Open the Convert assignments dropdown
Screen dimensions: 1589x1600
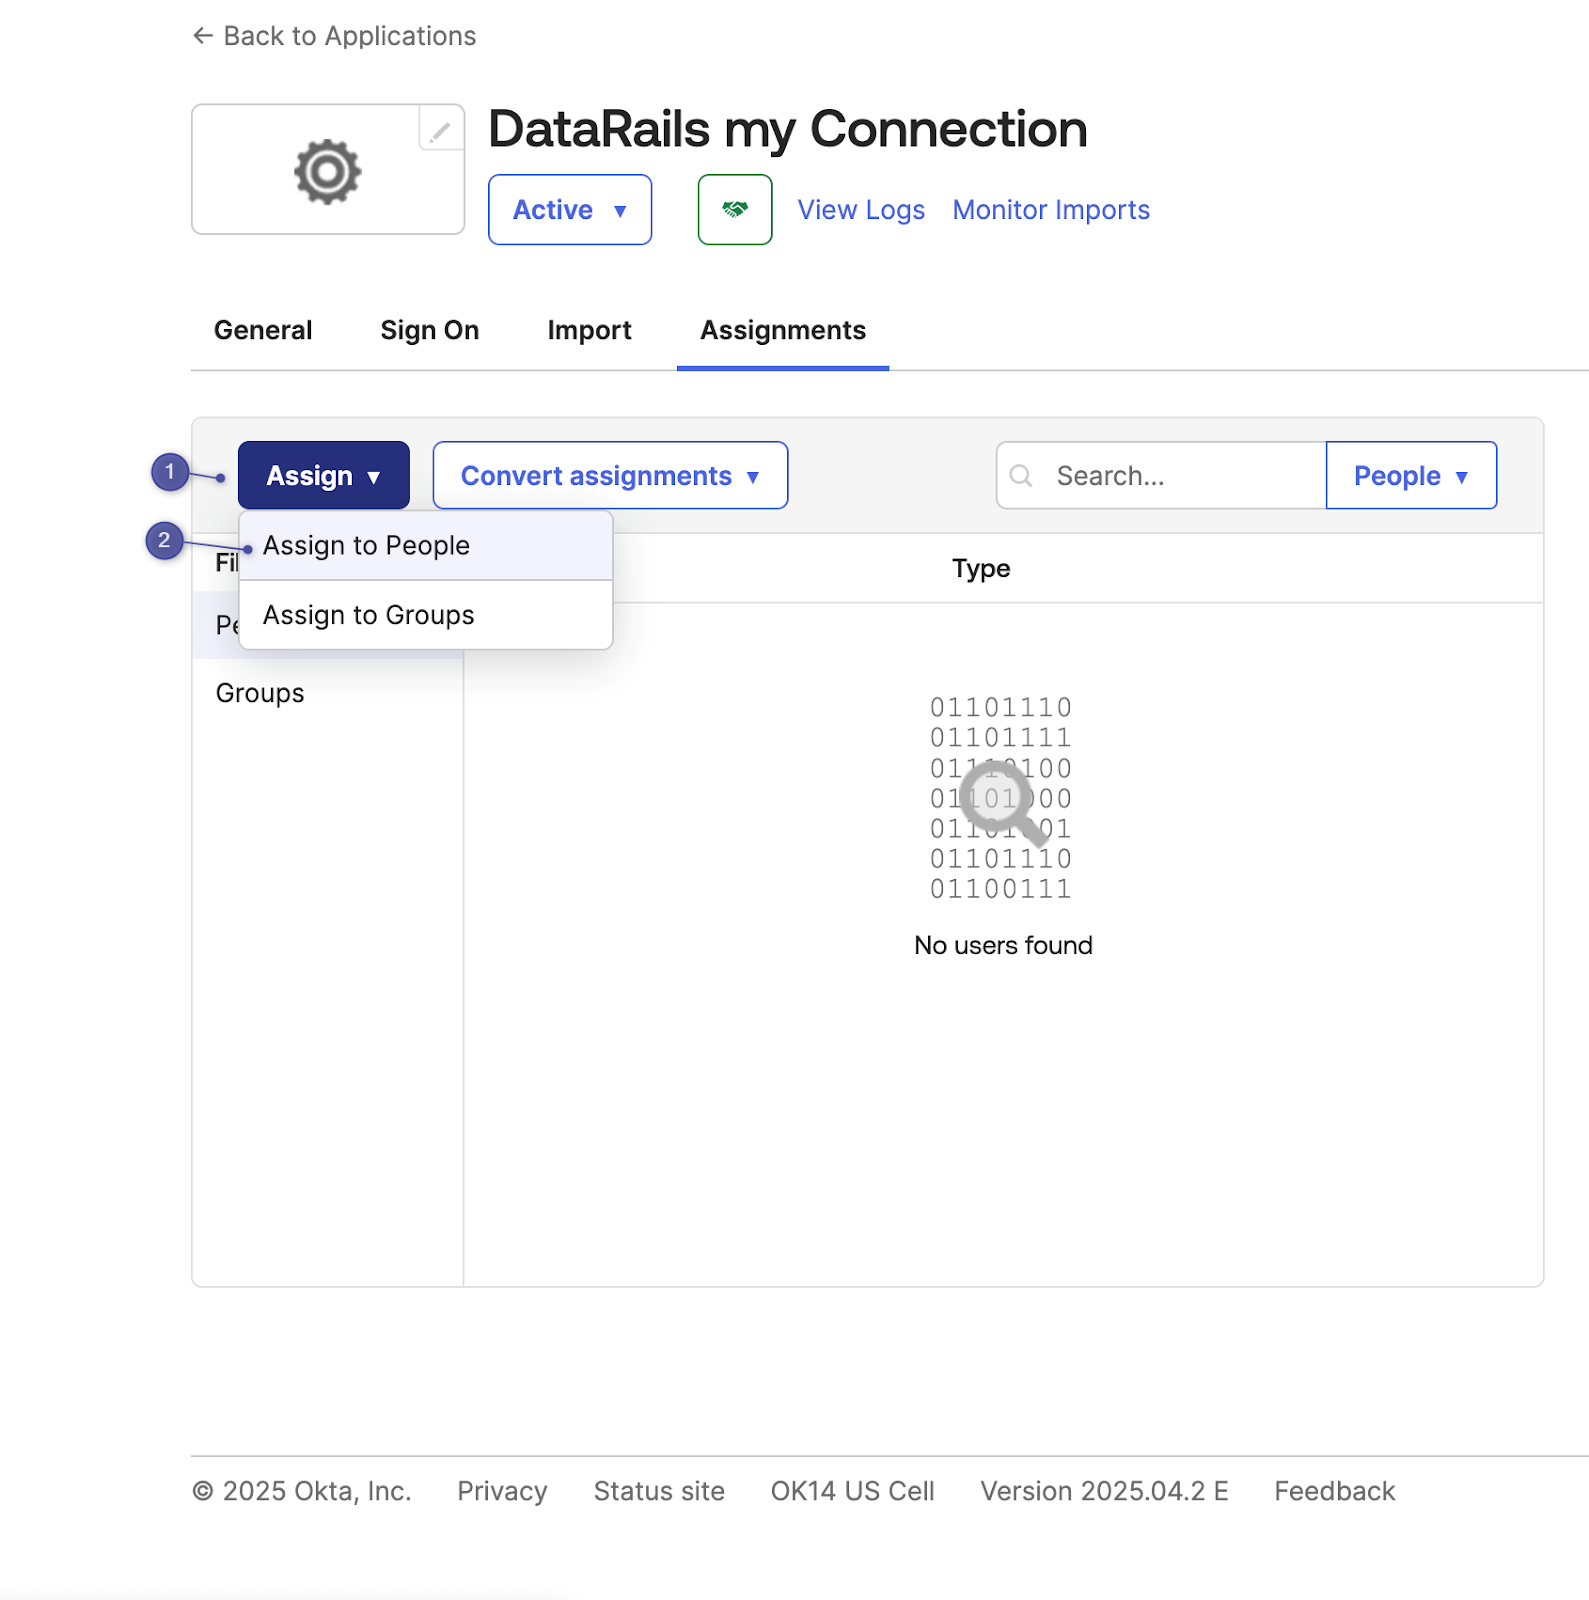click(x=610, y=476)
